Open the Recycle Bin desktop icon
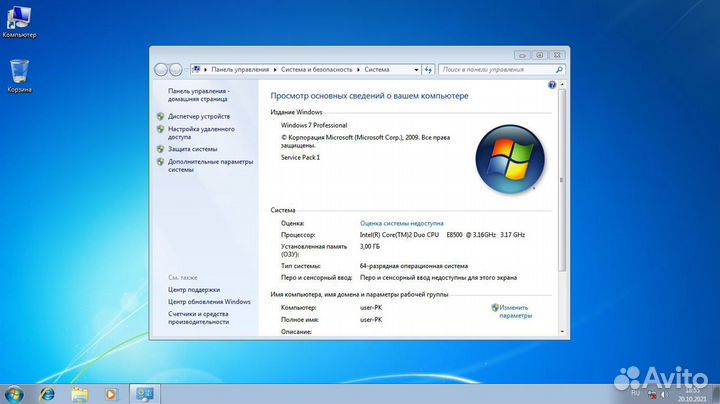This screenshot has width=720, height=404. pyautogui.click(x=19, y=76)
